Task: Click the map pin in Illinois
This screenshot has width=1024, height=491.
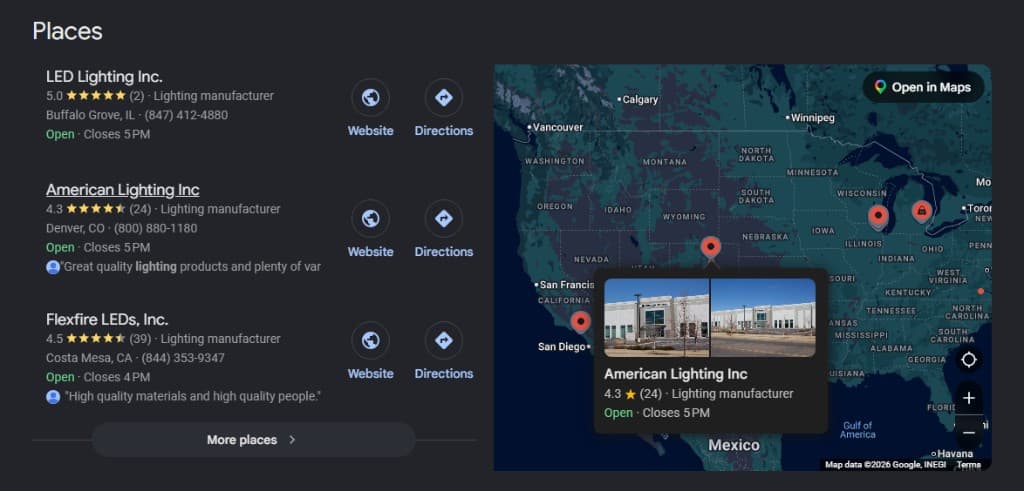Action: coord(878,216)
